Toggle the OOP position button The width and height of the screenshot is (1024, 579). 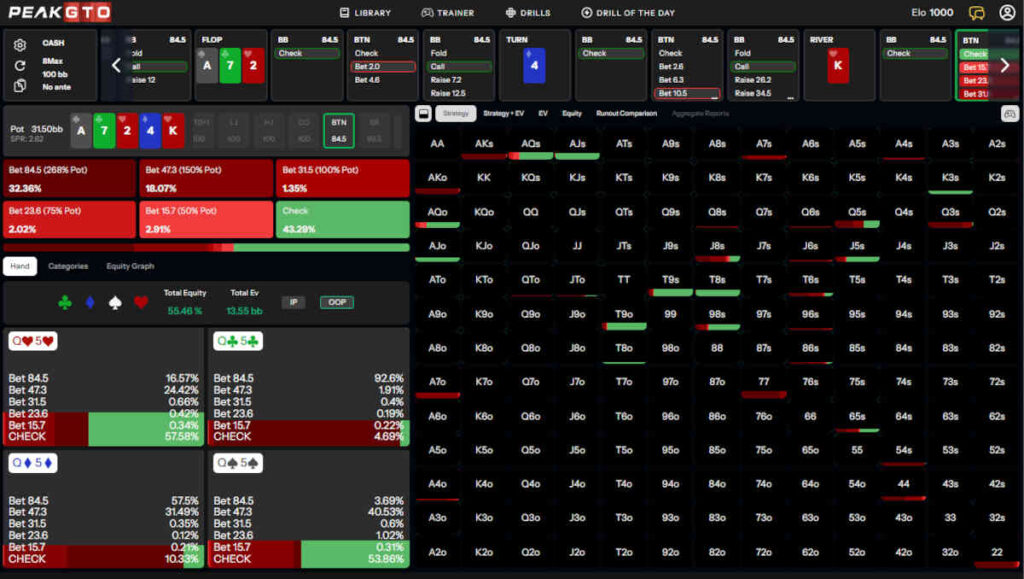coord(337,302)
